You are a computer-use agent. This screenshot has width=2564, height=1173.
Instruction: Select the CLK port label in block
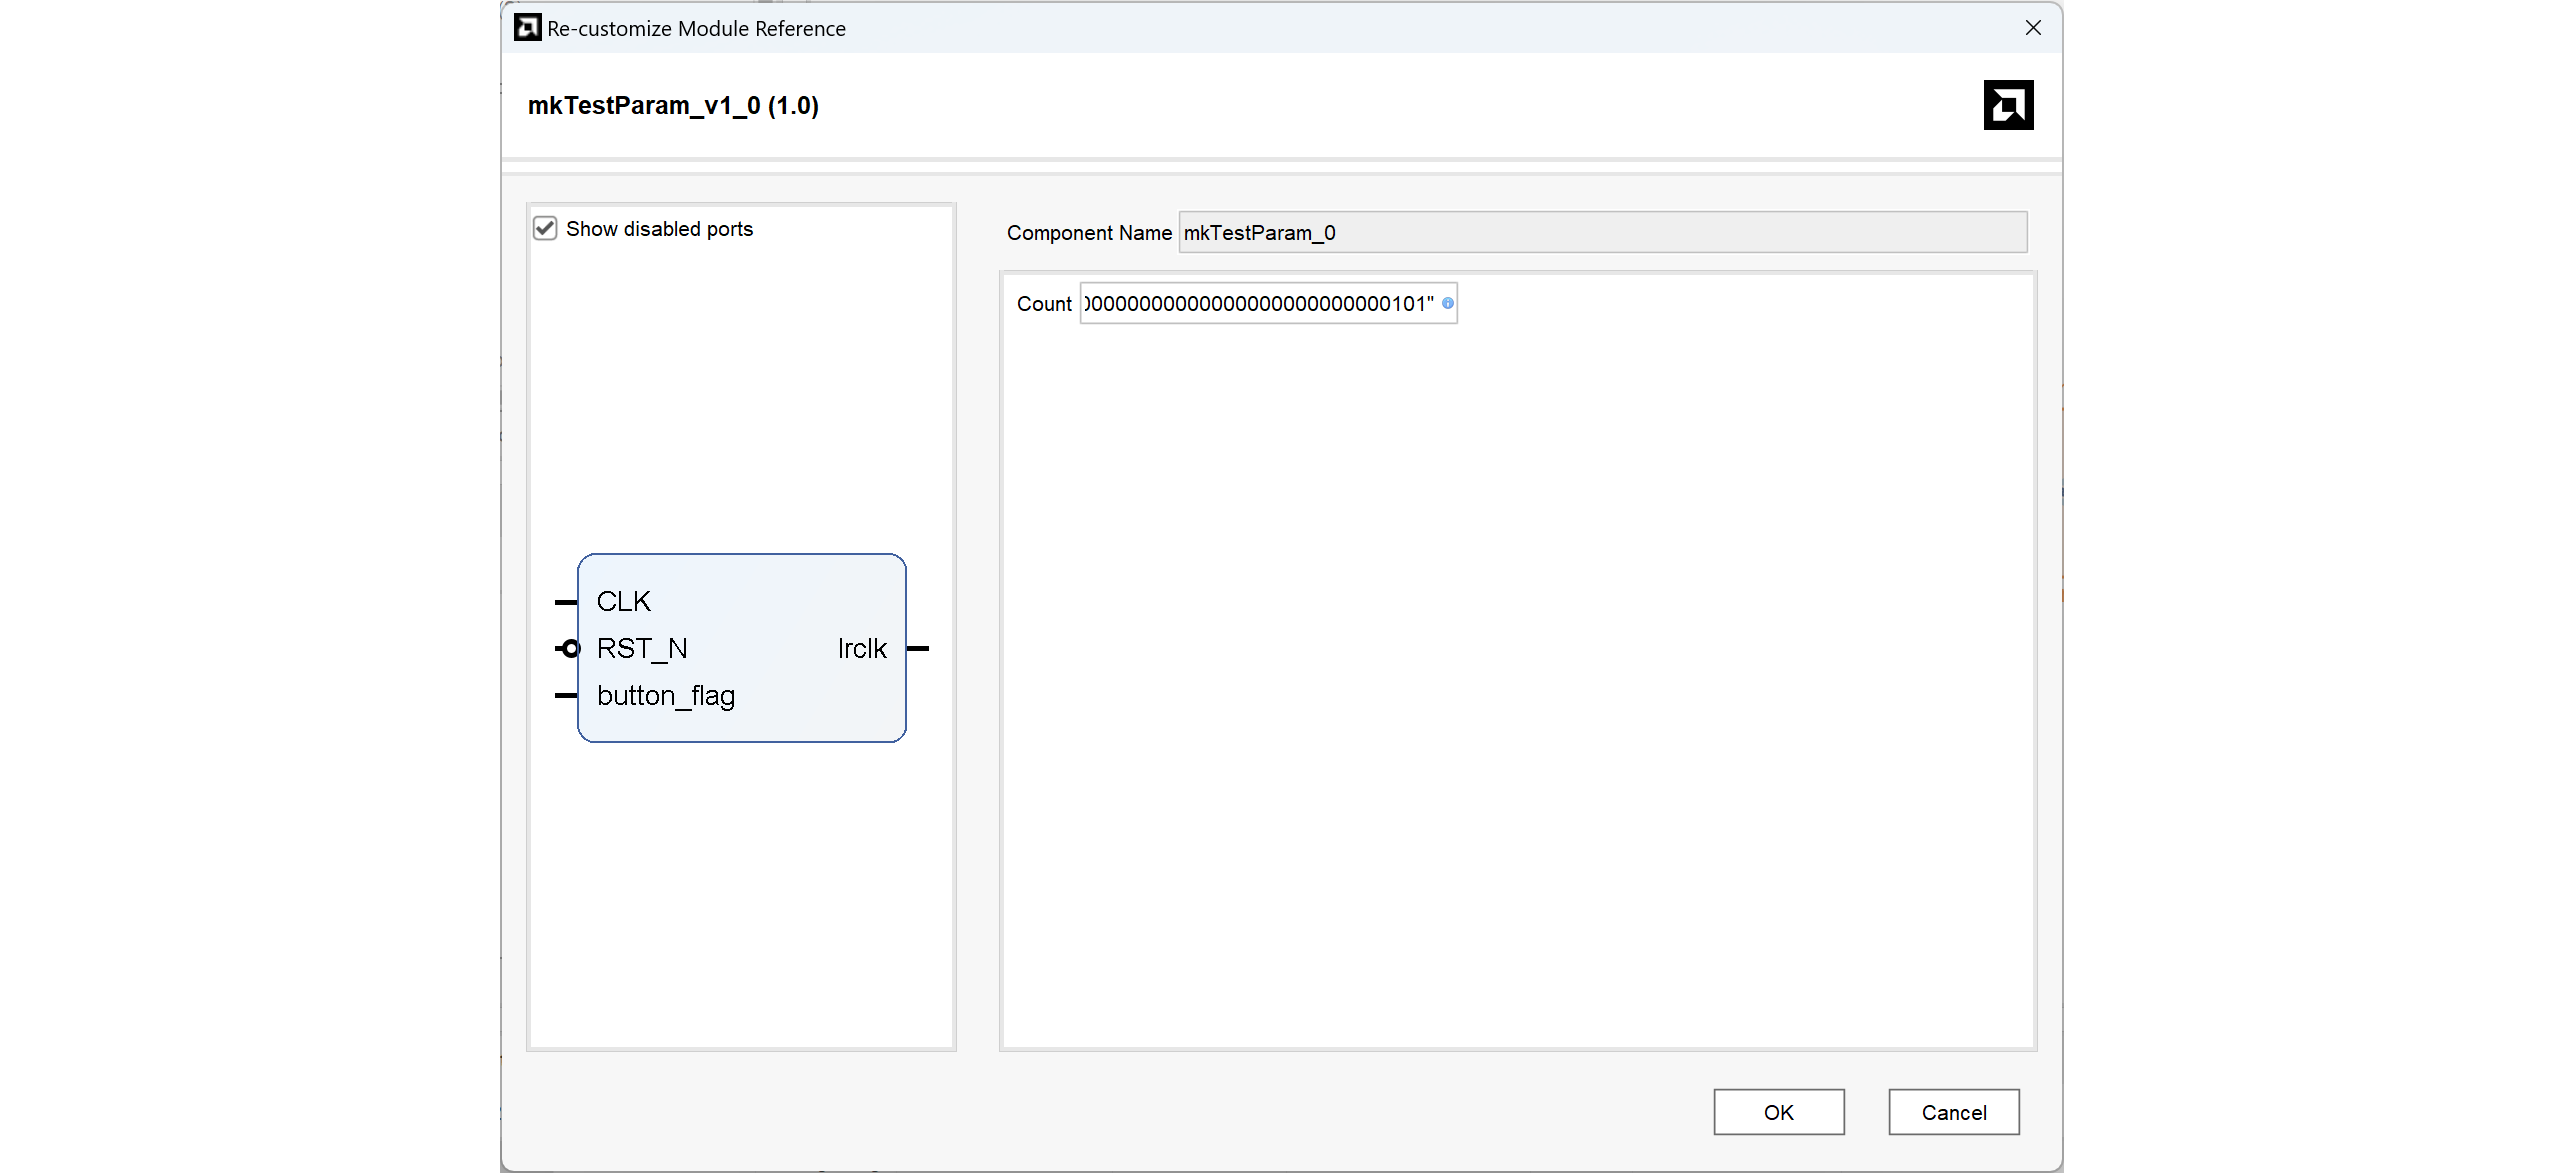pyautogui.click(x=623, y=601)
